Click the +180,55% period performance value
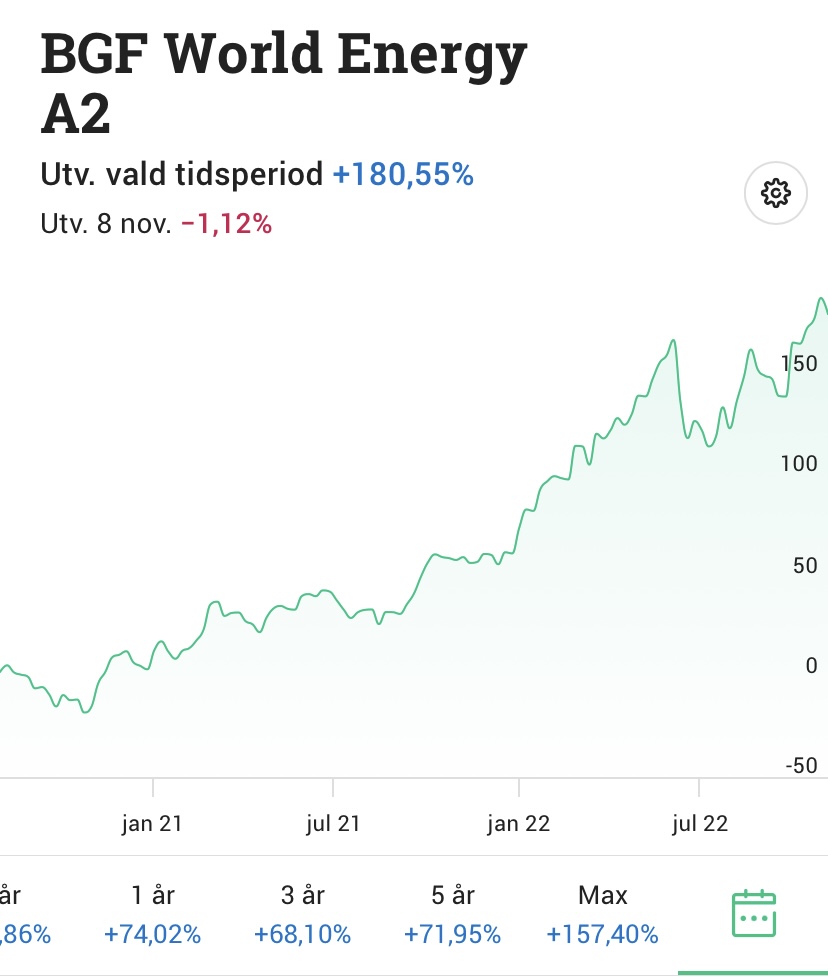The image size is (828, 980). [403, 175]
